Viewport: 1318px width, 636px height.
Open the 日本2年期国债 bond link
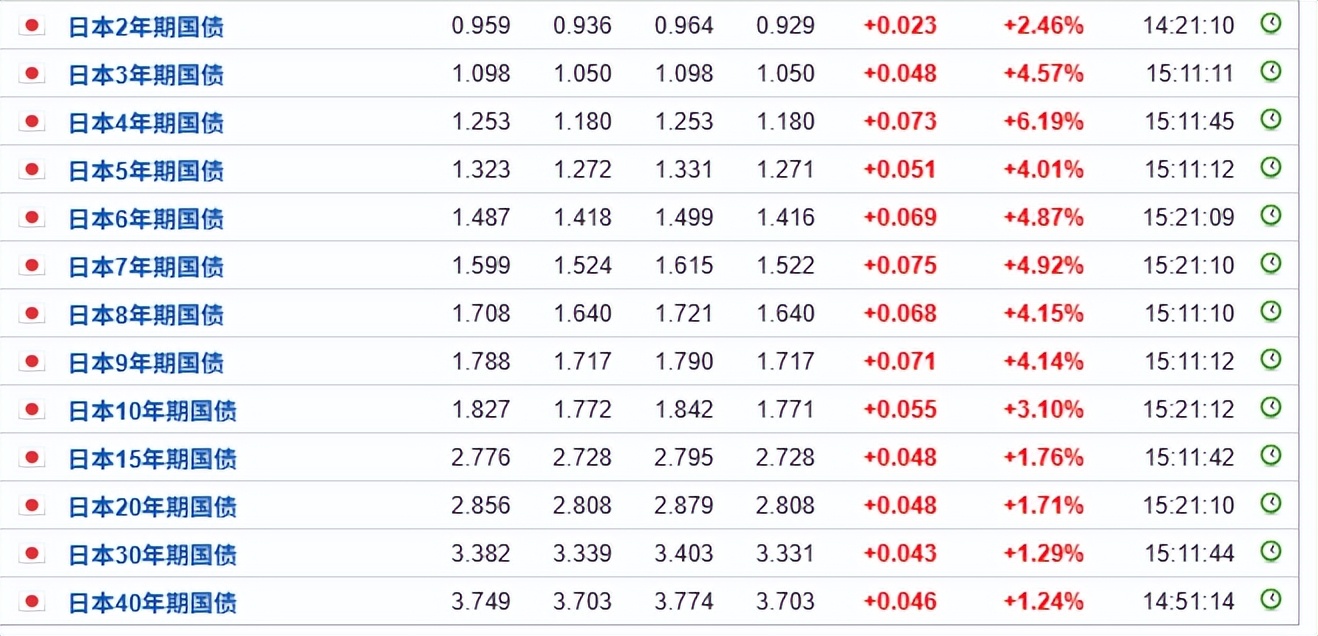[146, 27]
